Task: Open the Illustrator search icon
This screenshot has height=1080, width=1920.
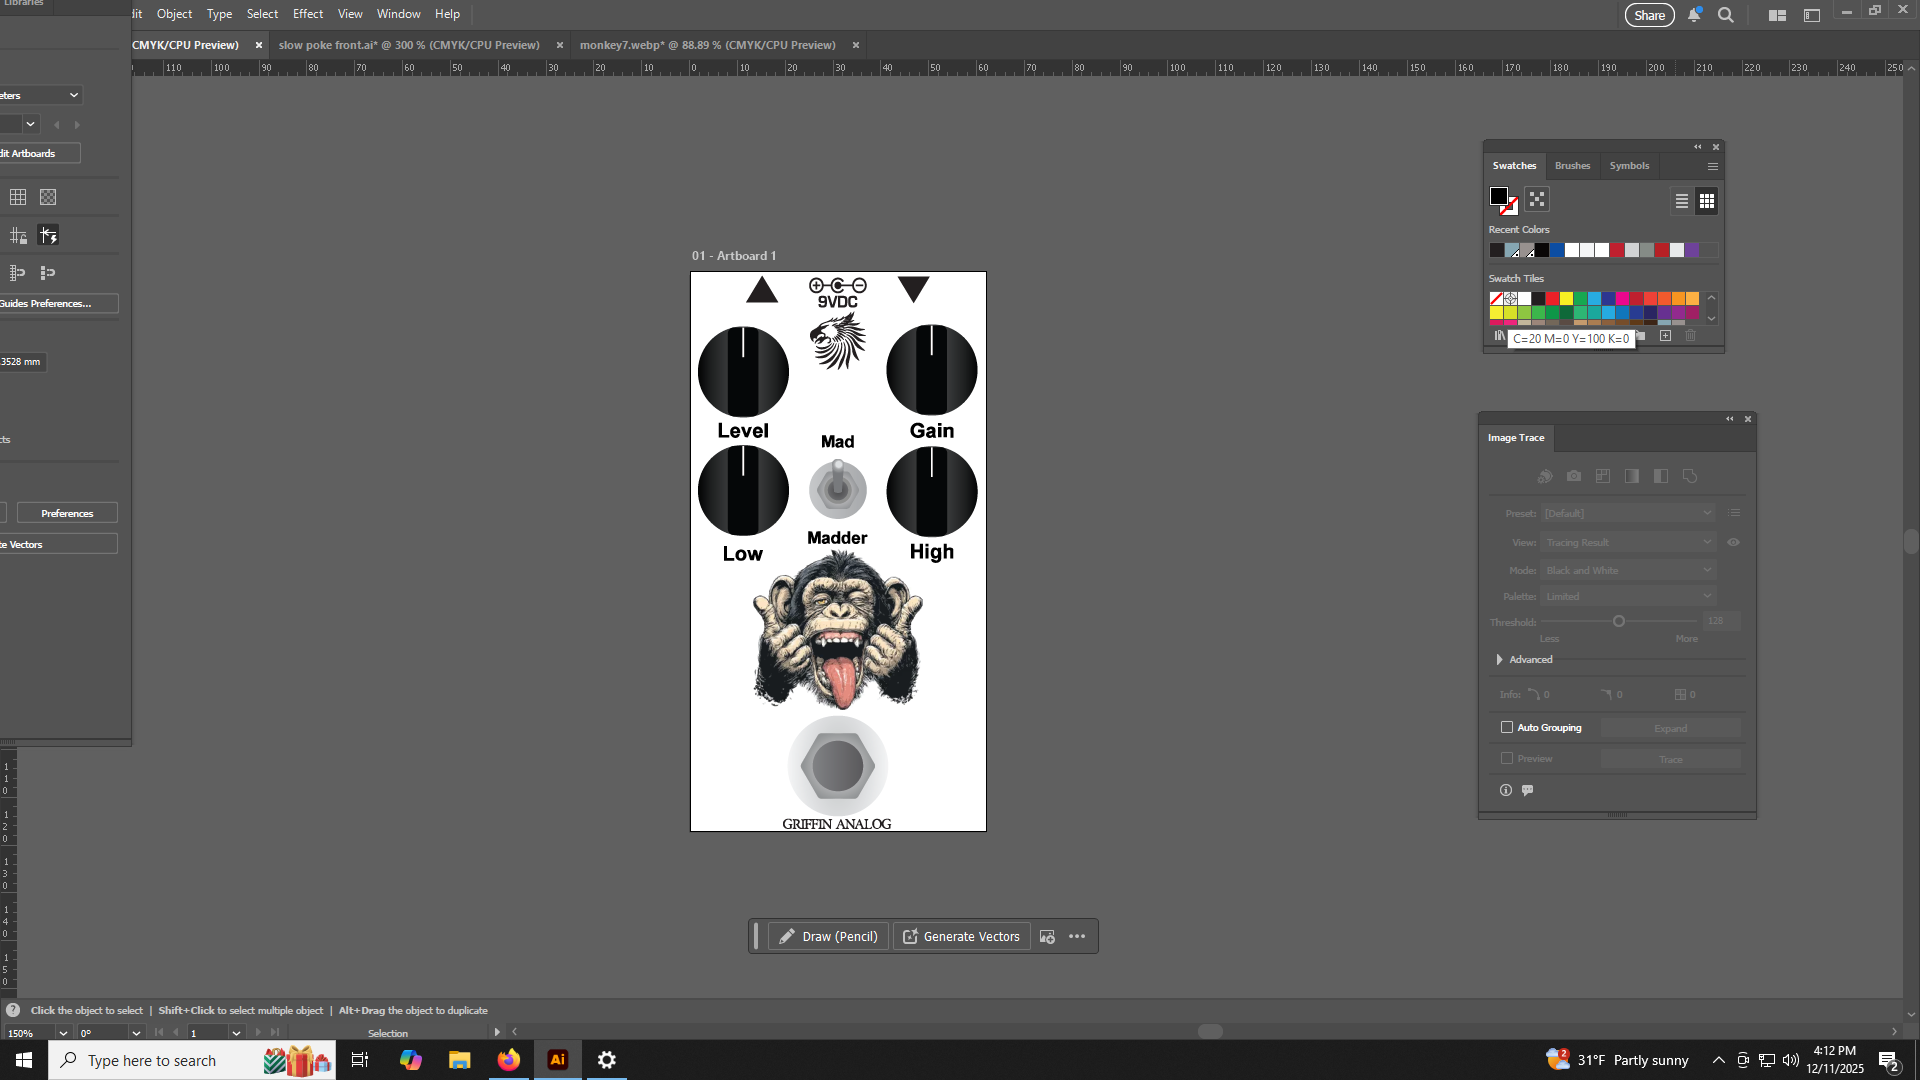Action: click(1725, 15)
